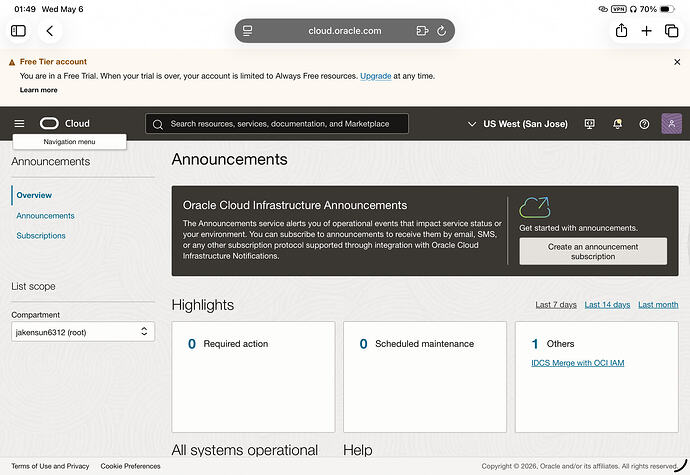
Task: Filter highlights by Last 14 days
Action: click(x=607, y=305)
